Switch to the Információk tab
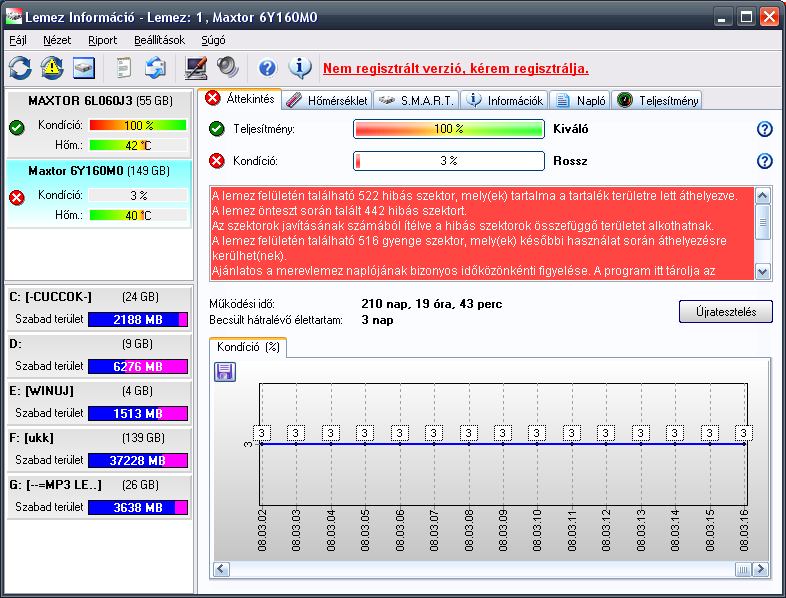786x598 pixels. (x=505, y=100)
